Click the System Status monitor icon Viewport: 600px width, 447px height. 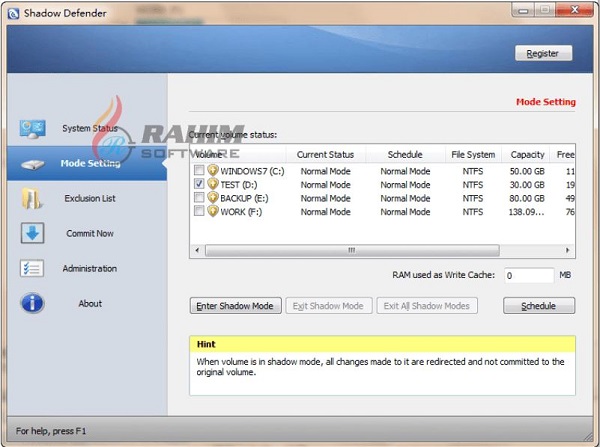coord(33,129)
